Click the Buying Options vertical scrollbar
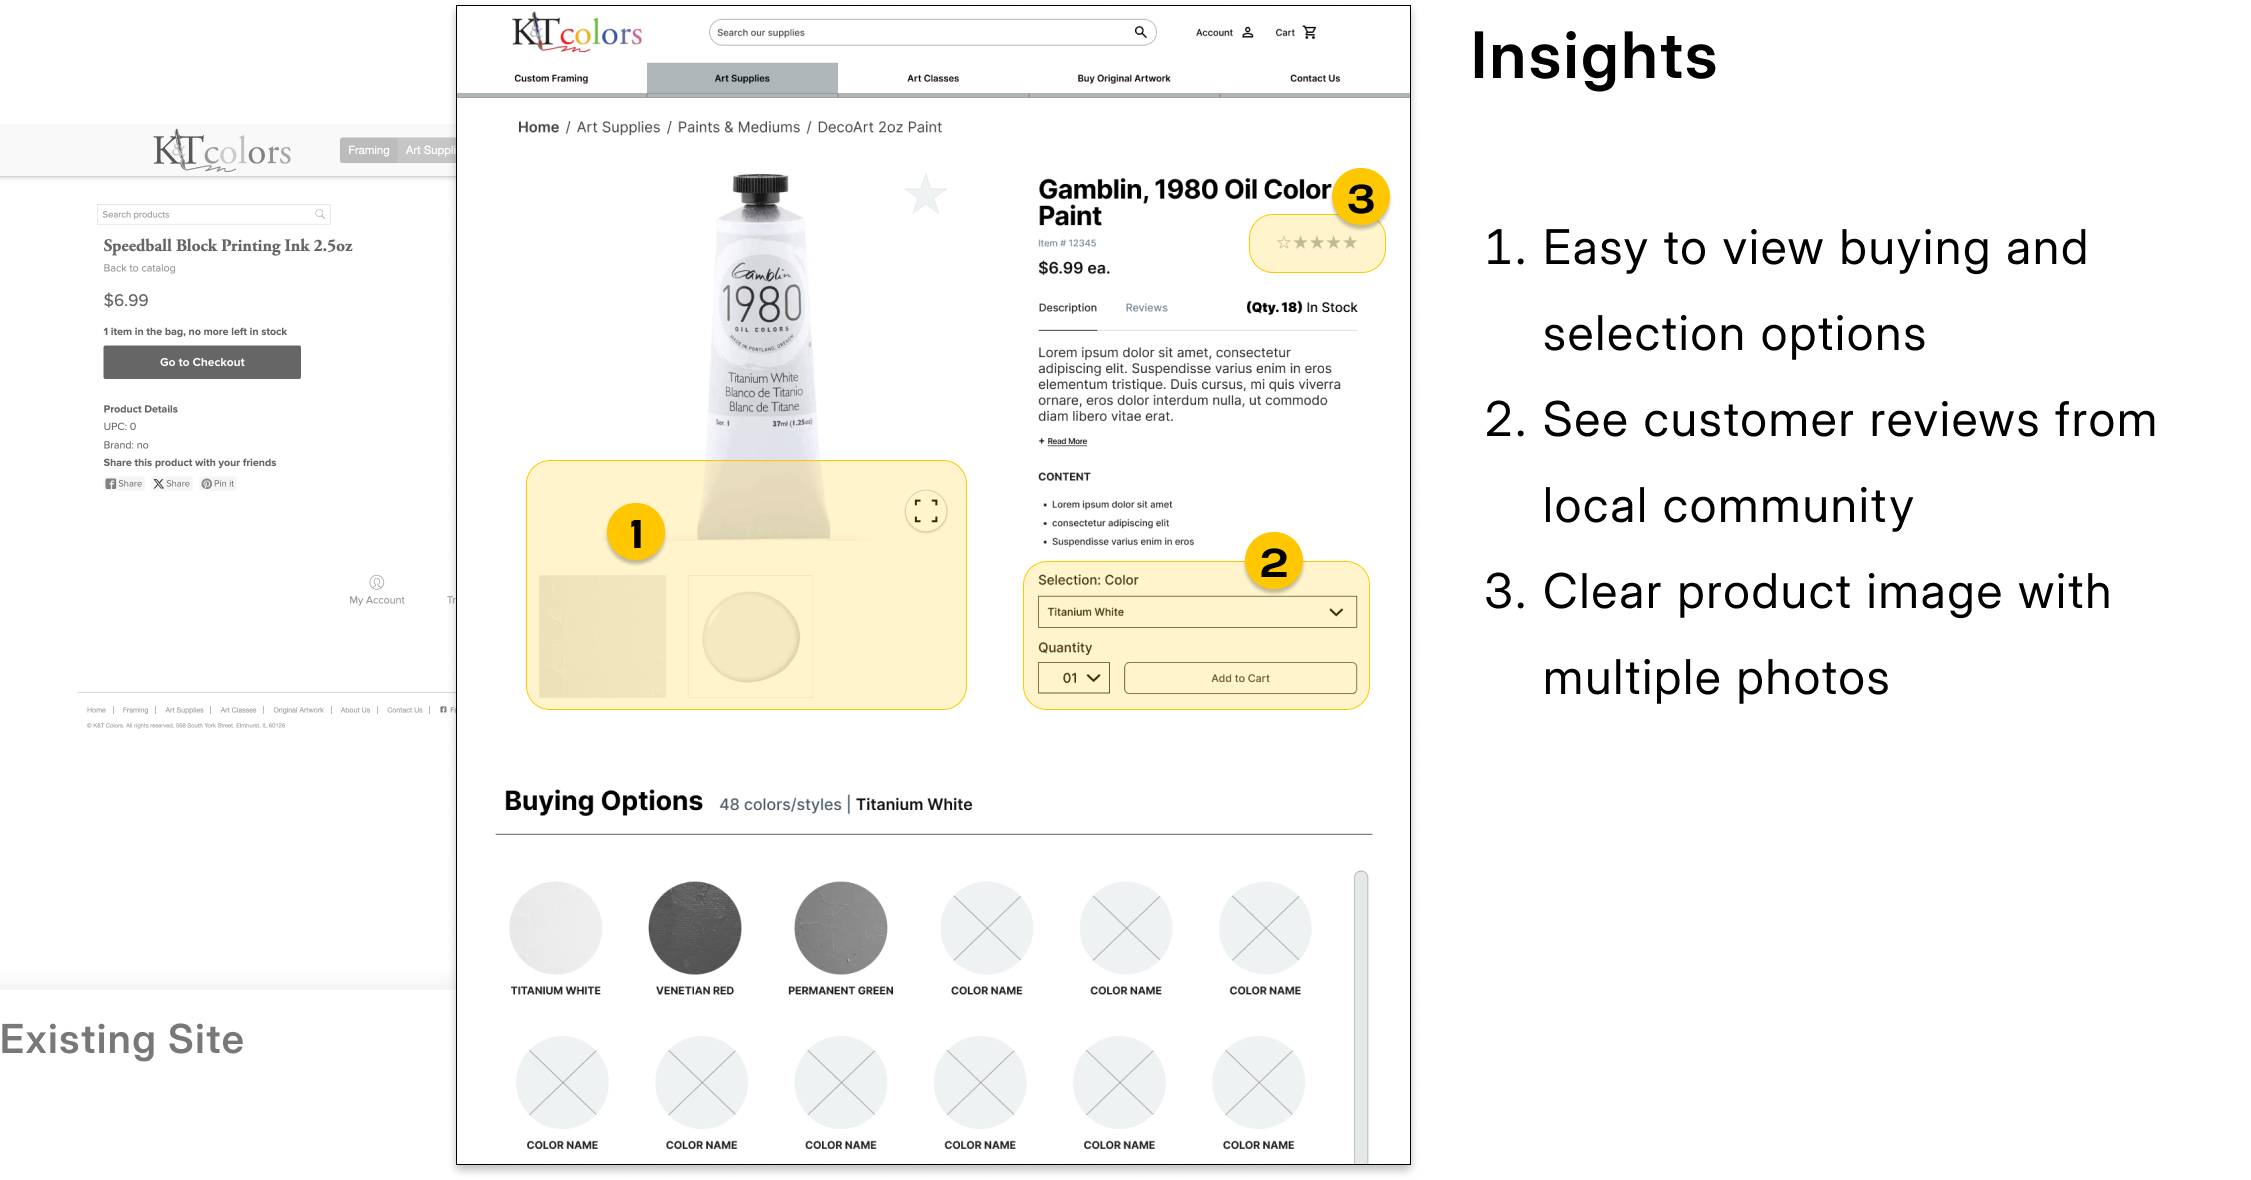The height and width of the screenshot is (1180, 2251). coord(1361,1015)
